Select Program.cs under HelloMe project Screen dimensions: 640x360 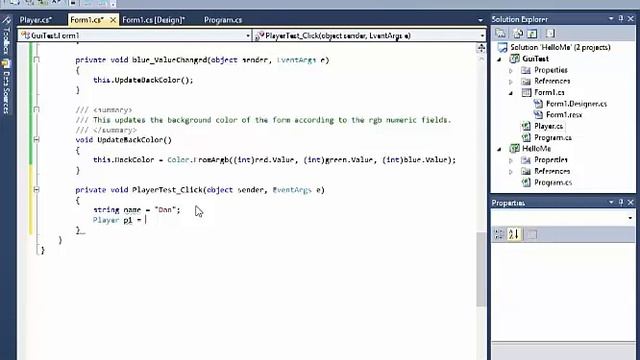pos(553,182)
